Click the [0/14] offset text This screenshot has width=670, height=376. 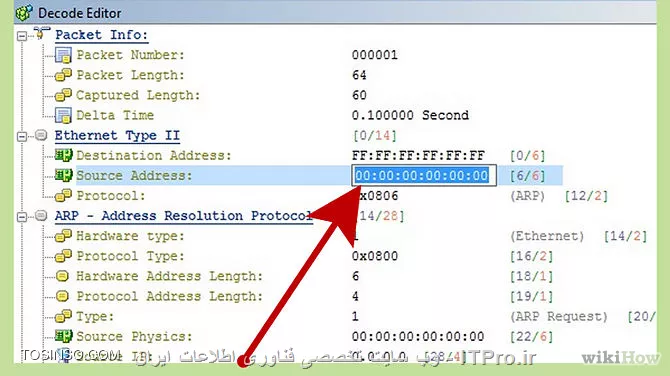click(x=375, y=136)
